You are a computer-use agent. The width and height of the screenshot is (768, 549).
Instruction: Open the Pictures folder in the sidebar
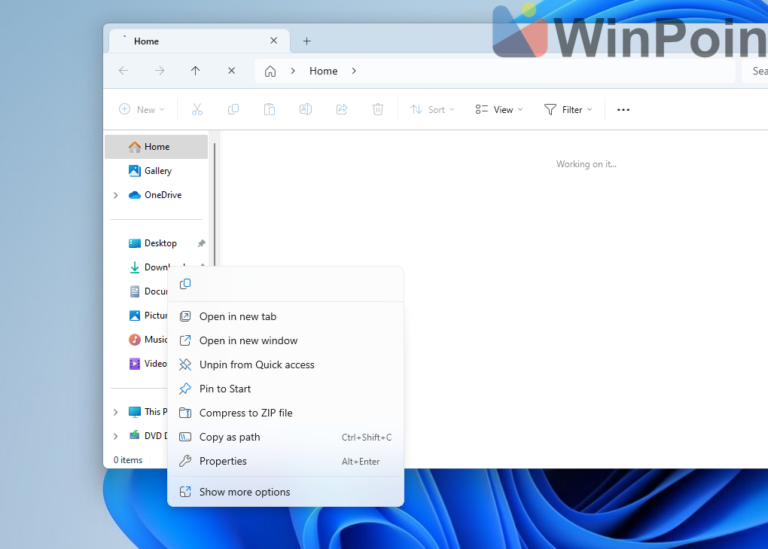click(x=147, y=315)
